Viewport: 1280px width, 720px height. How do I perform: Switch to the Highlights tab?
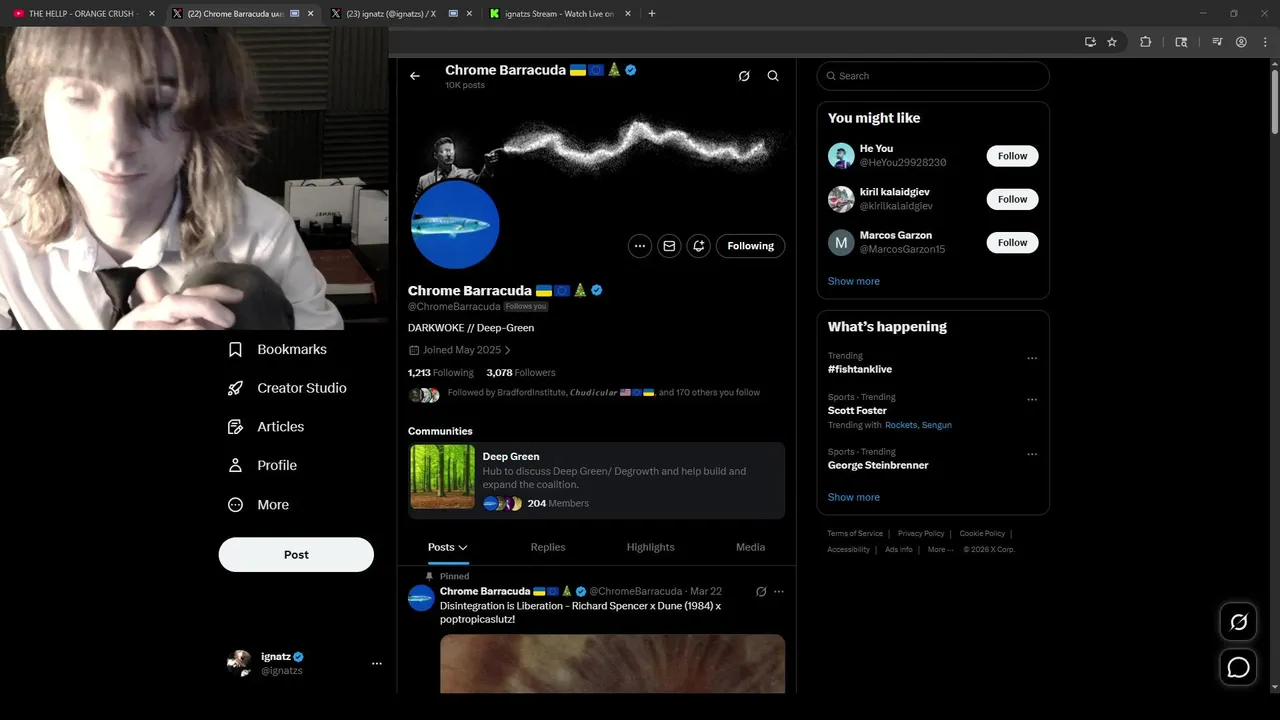pos(650,547)
